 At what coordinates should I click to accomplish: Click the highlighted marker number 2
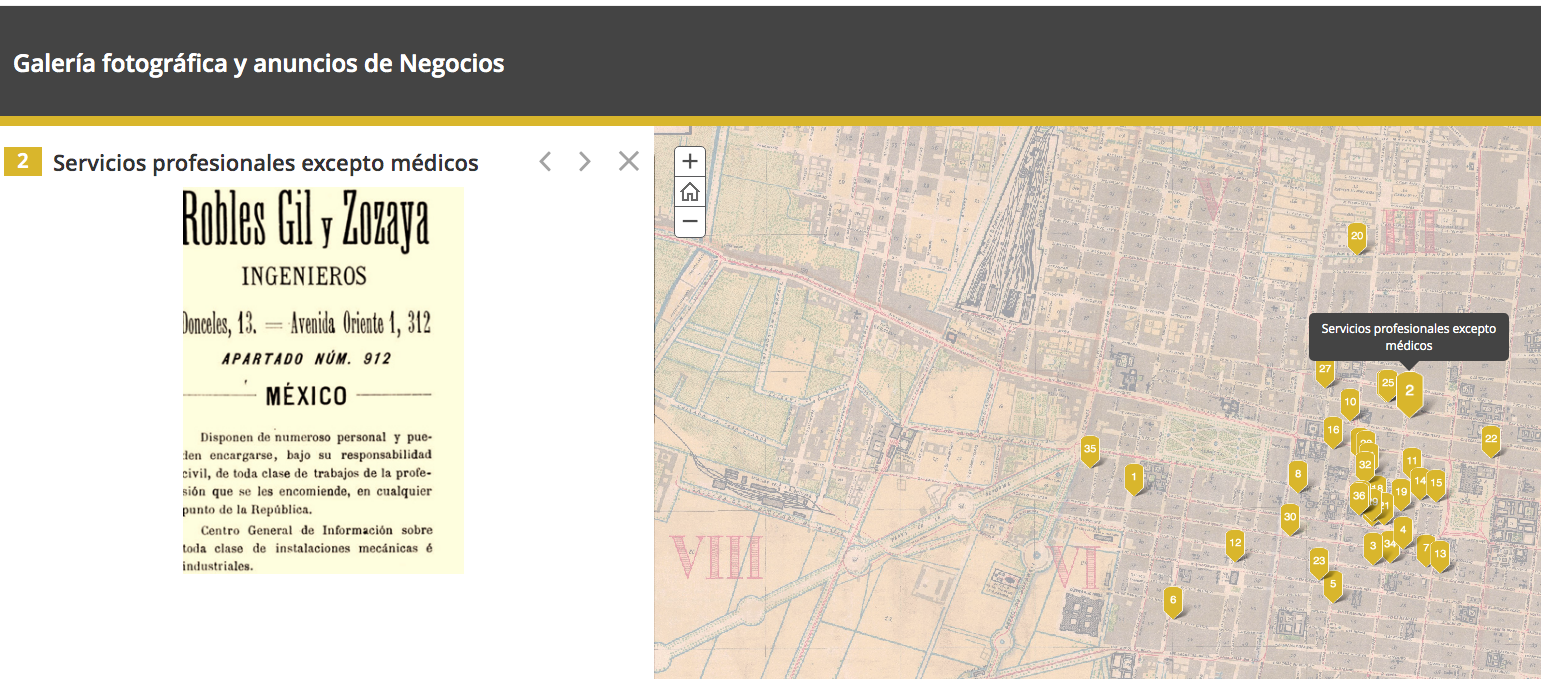[1410, 392]
